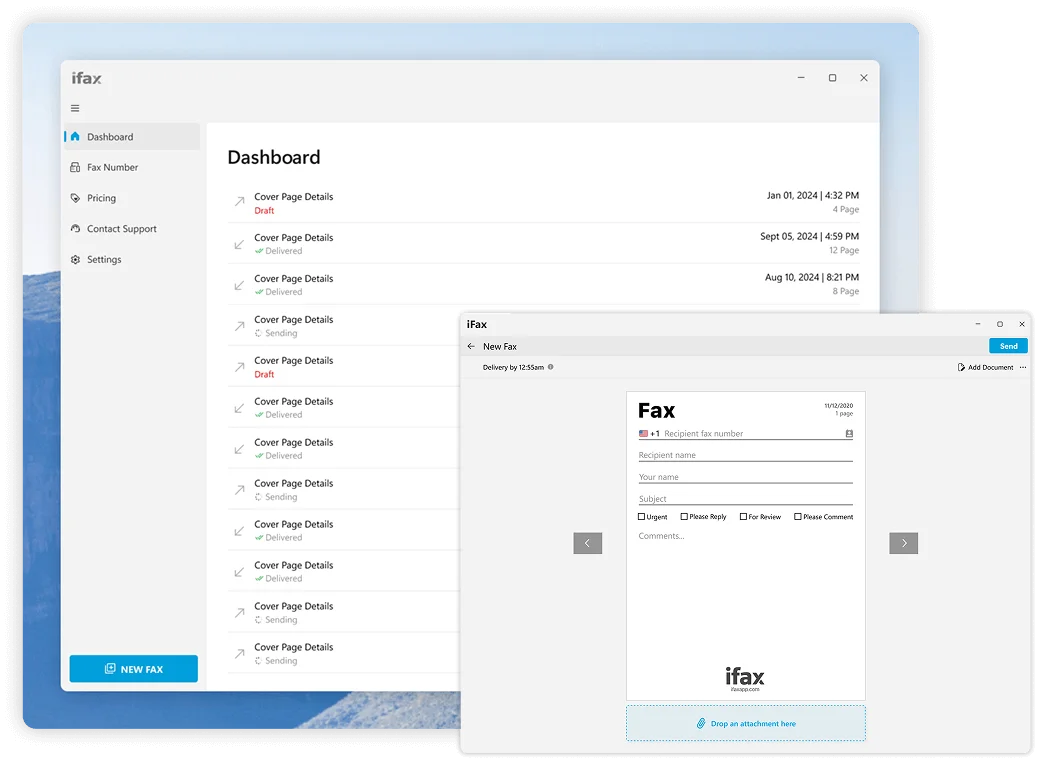1037x759 pixels.
Task: Click the Contact Support headset icon
Action: tap(75, 229)
